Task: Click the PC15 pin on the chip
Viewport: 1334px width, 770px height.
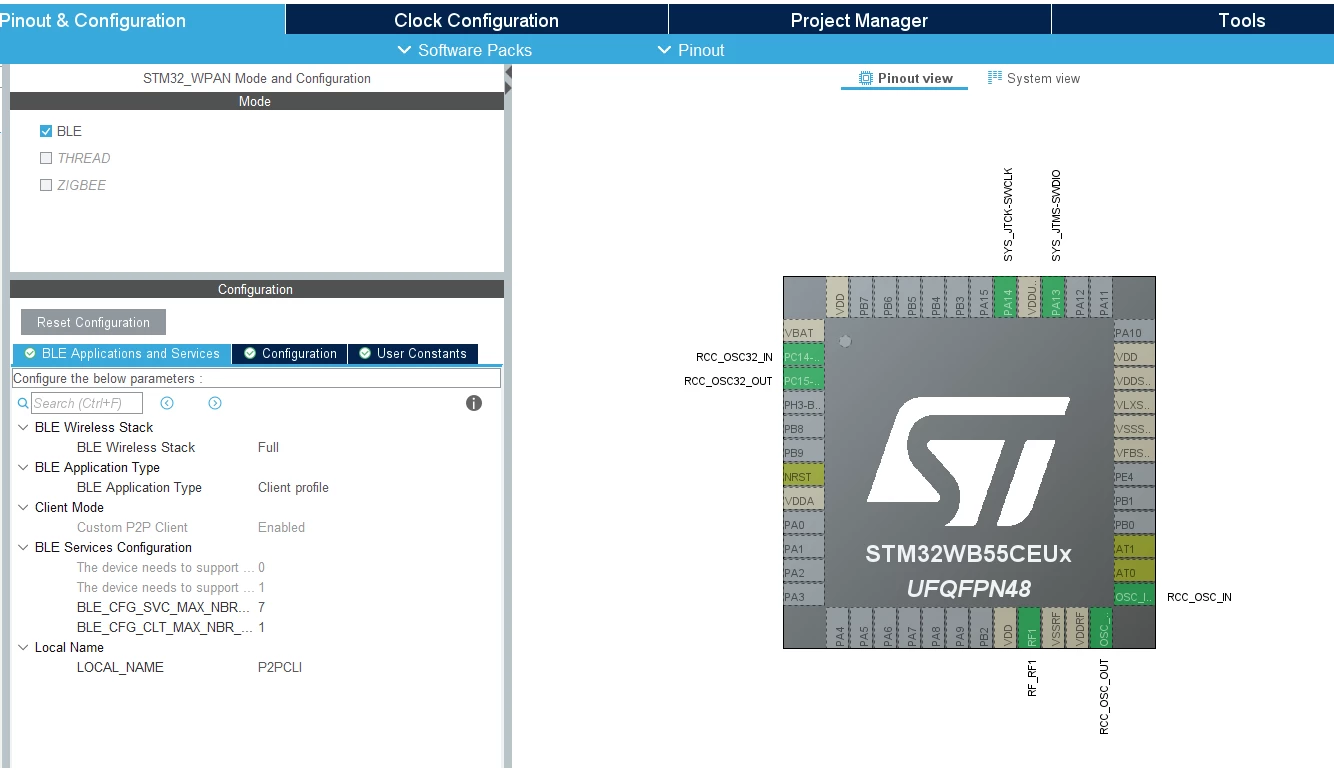Action: (x=804, y=381)
